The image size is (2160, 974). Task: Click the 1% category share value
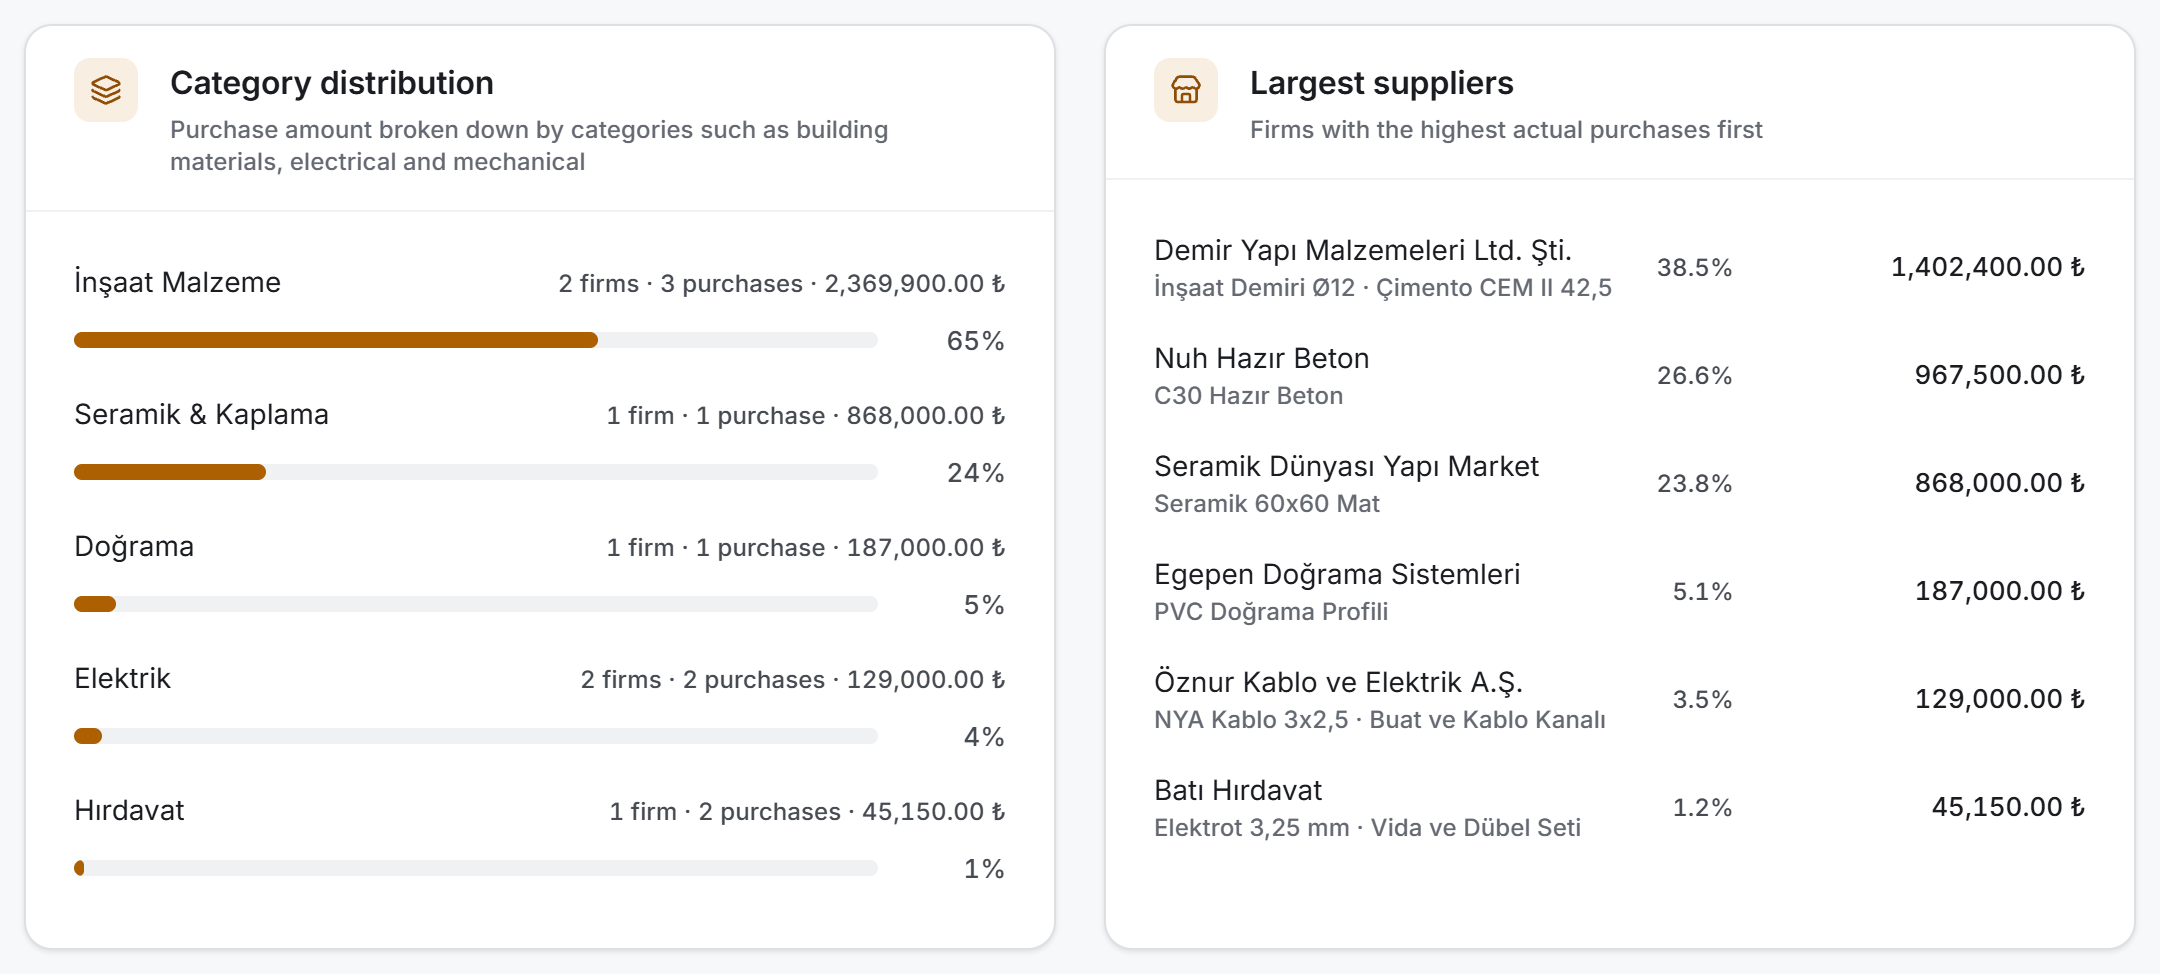pos(984,869)
